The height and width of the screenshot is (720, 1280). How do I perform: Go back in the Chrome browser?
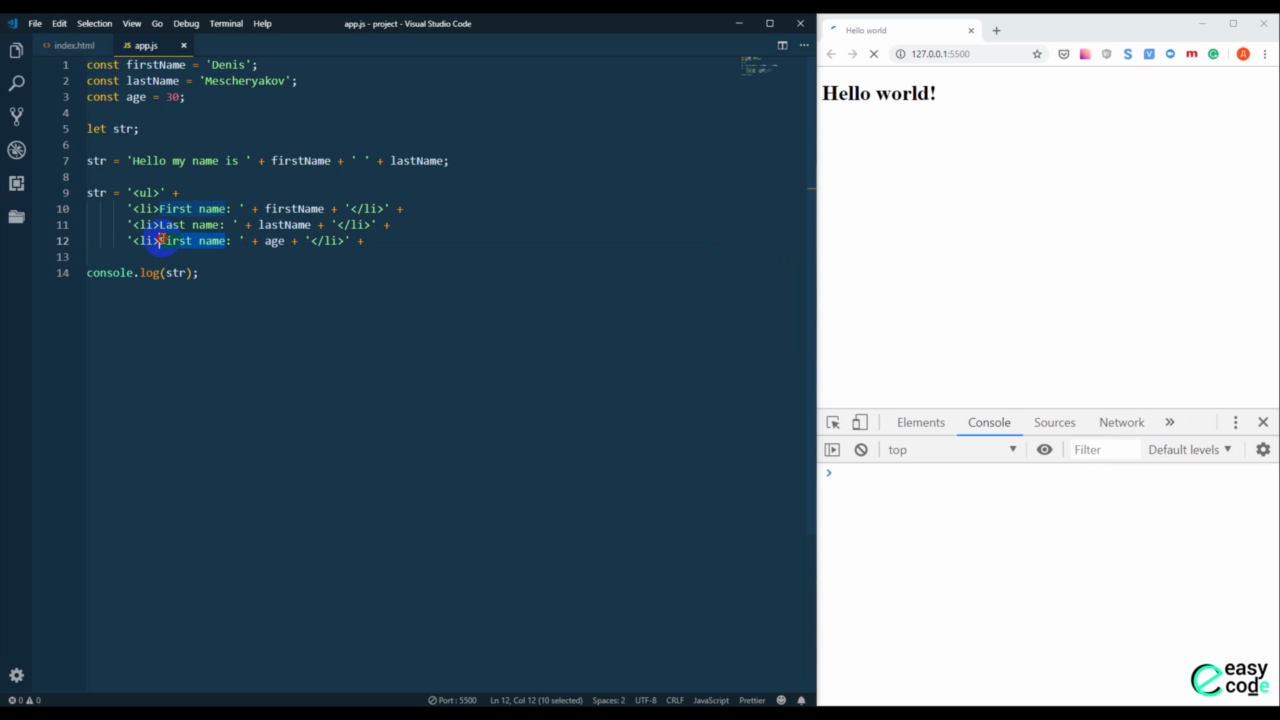point(831,54)
